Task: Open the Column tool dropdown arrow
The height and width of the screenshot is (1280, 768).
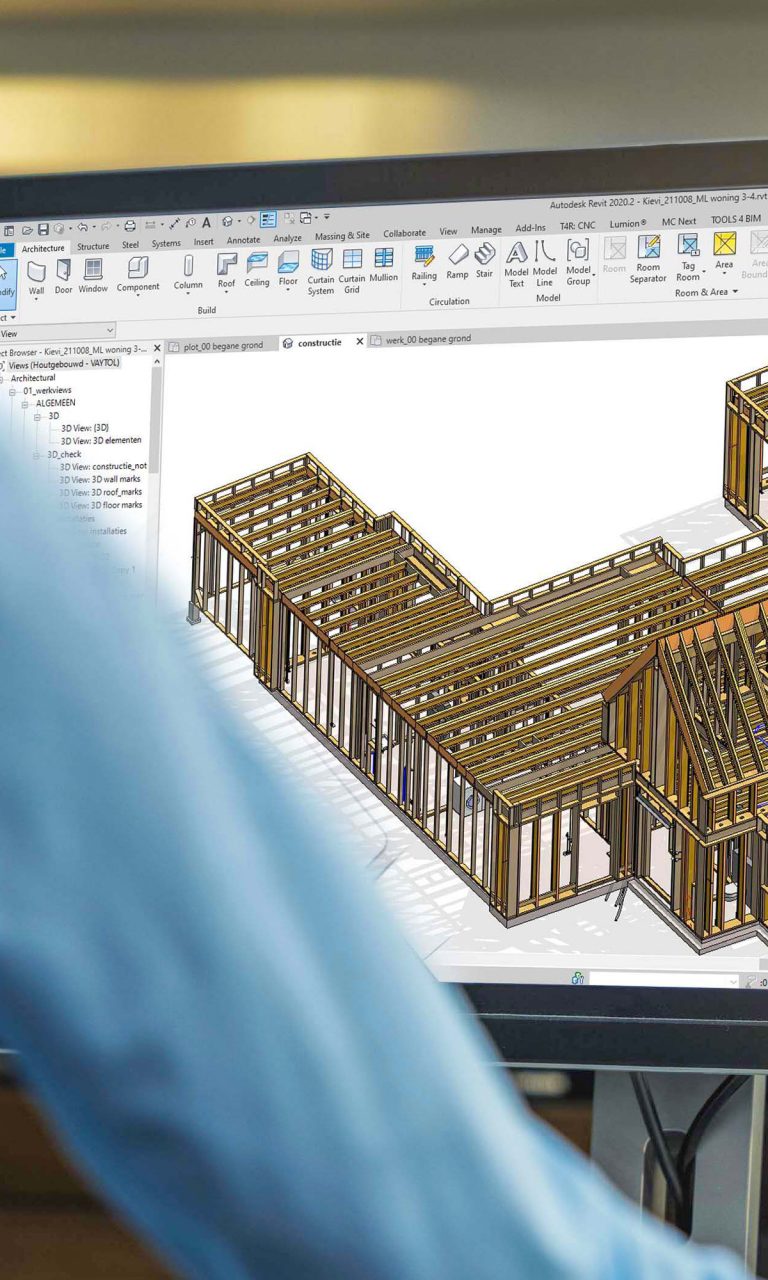Action: pos(188,293)
